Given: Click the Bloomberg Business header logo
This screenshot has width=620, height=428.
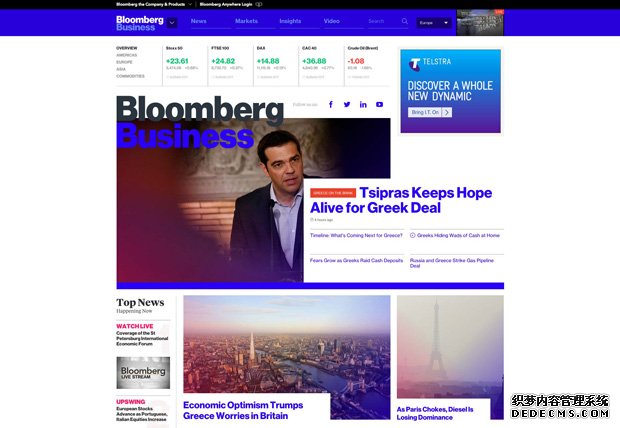Looking at the screenshot, I should [140, 23].
